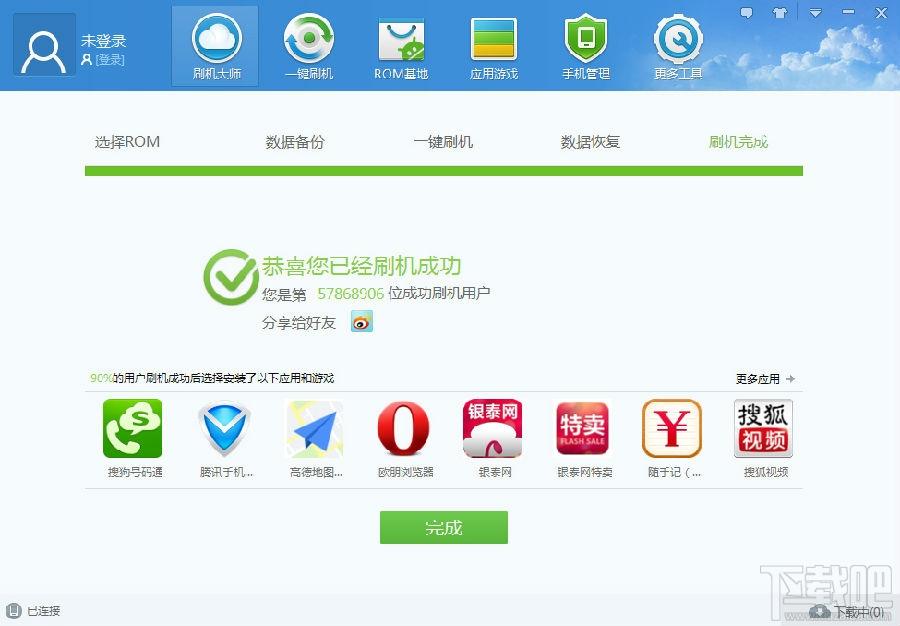The height and width of the screenshot is (626, 900).
Task: Open the title bar dropdown menu arrow
Action: pyautogui.click(x=815, y=12)
